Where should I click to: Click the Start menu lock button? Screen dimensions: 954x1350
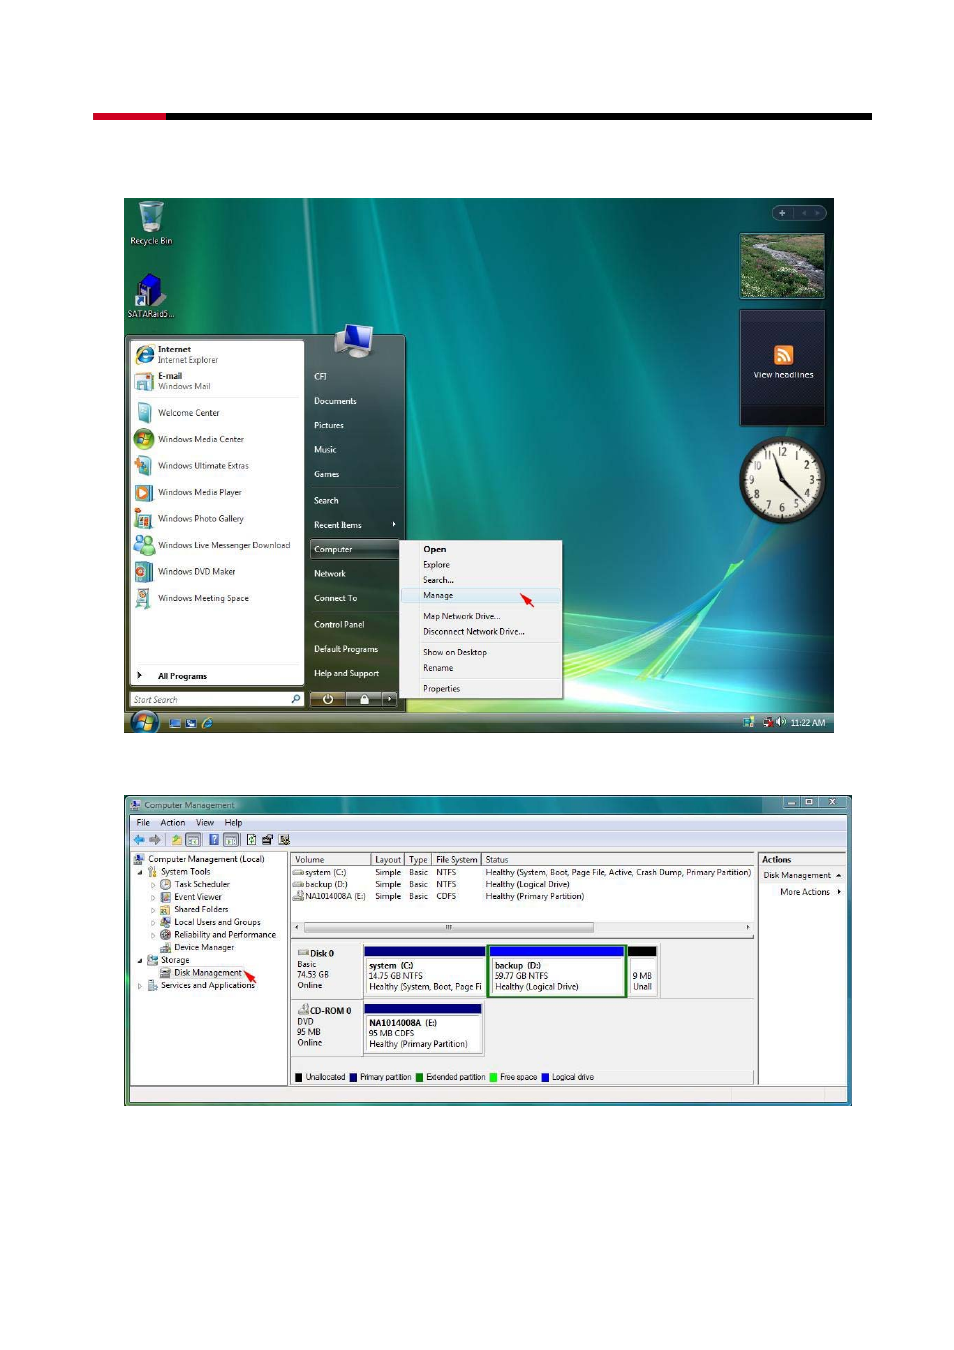[364, 699]
